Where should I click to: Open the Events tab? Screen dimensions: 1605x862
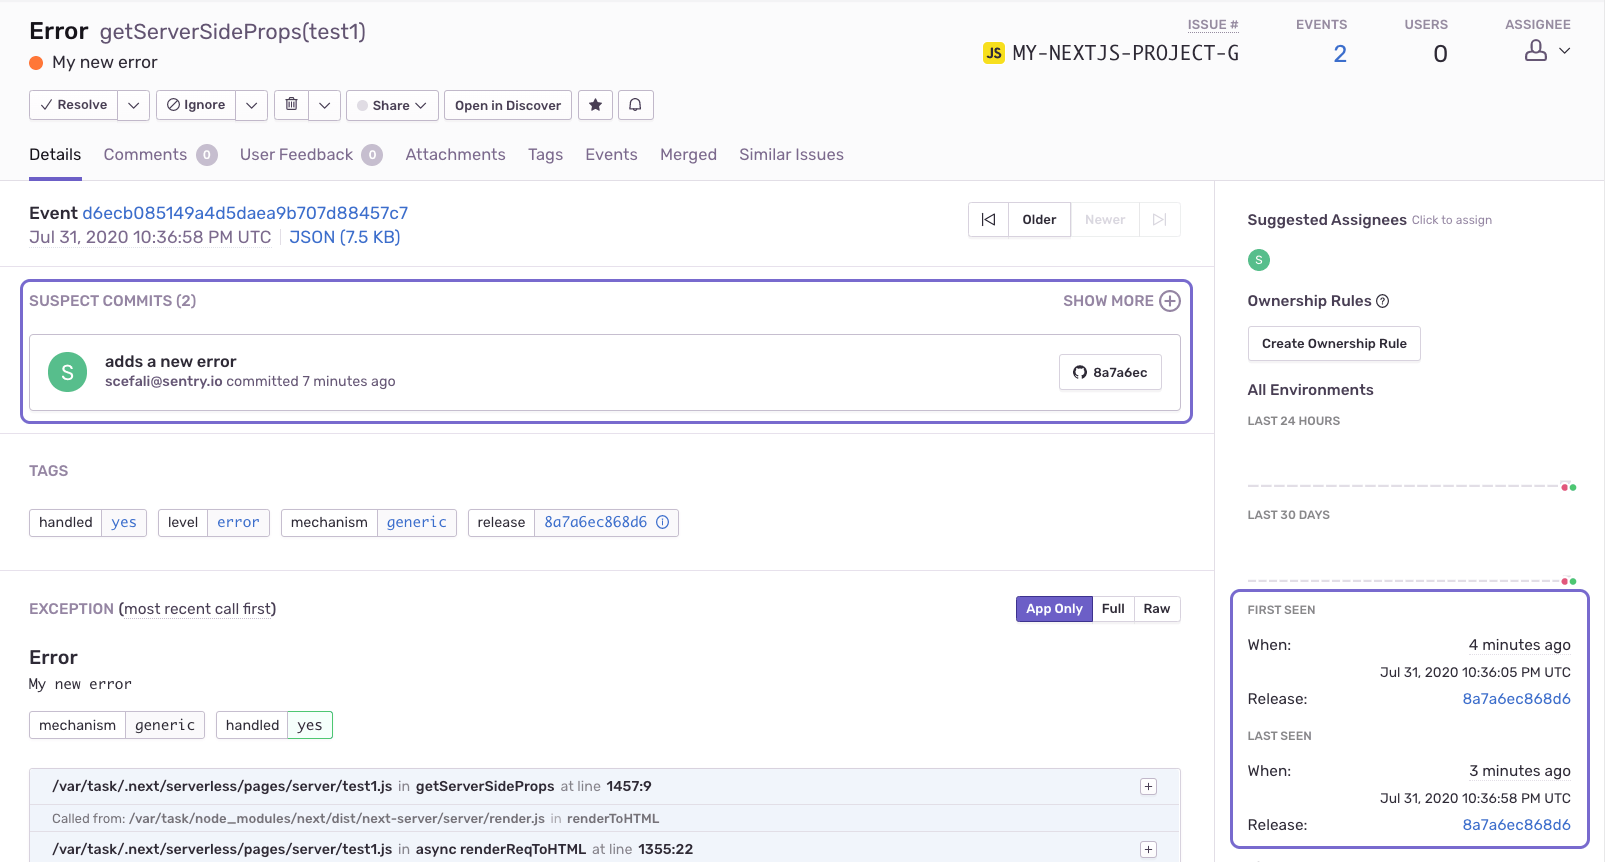(x=611, y=155)
